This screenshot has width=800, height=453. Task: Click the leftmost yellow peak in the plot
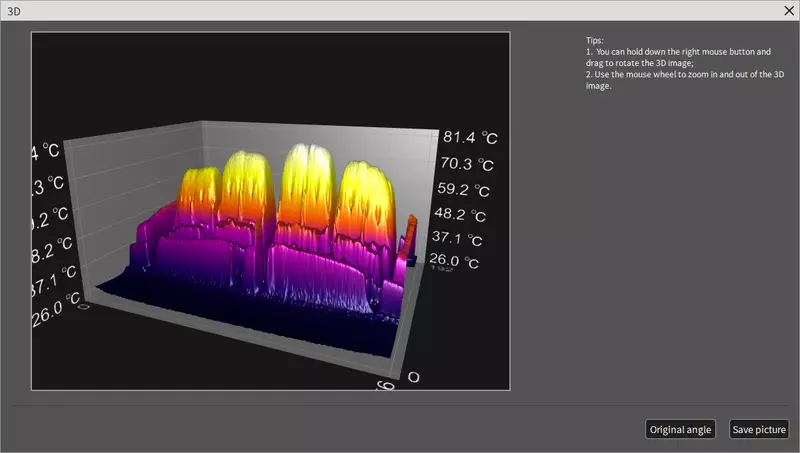[200, 185]
